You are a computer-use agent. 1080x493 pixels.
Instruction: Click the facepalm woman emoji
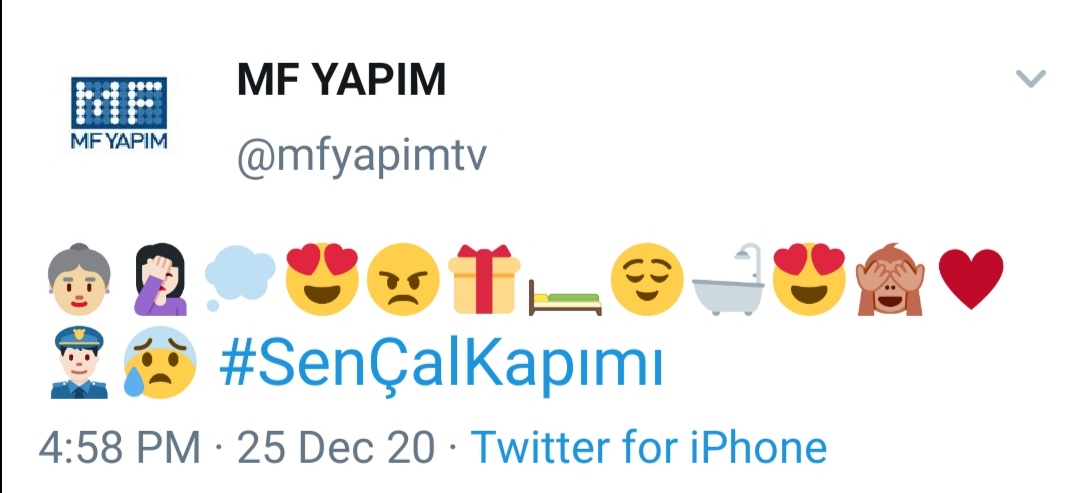pyautogui.click(x=160, y=280)
